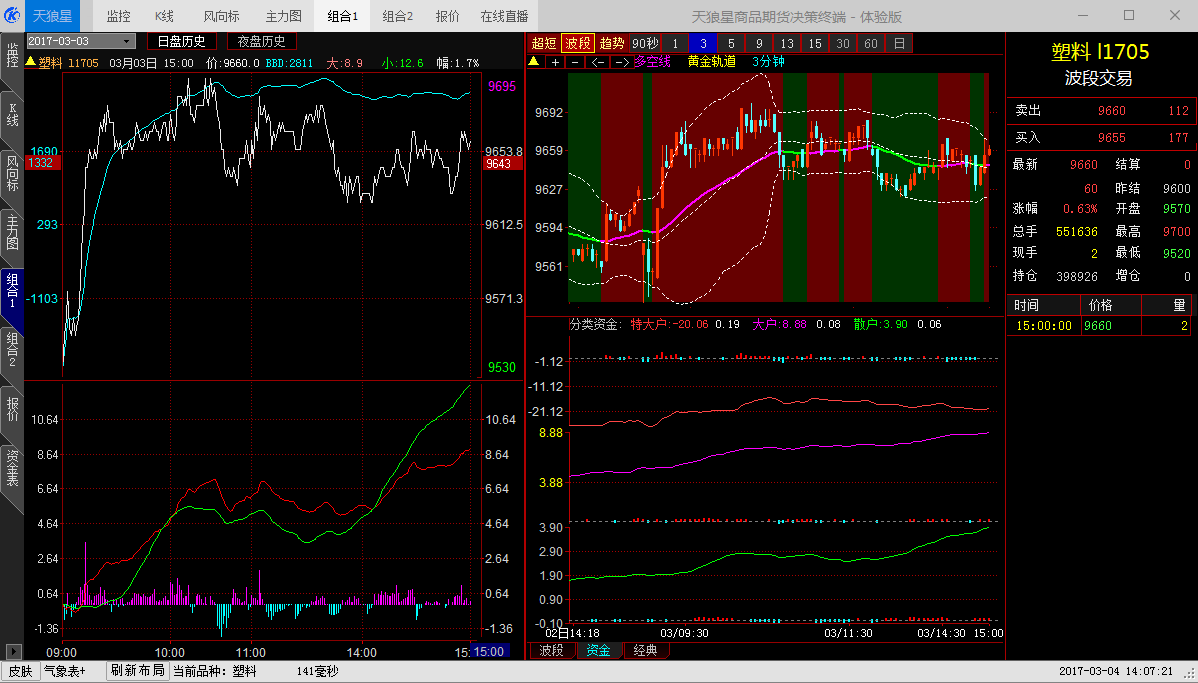Select the active 3 minute period button
Viewport: 1198px width, 683px height.
pos(703,44)
